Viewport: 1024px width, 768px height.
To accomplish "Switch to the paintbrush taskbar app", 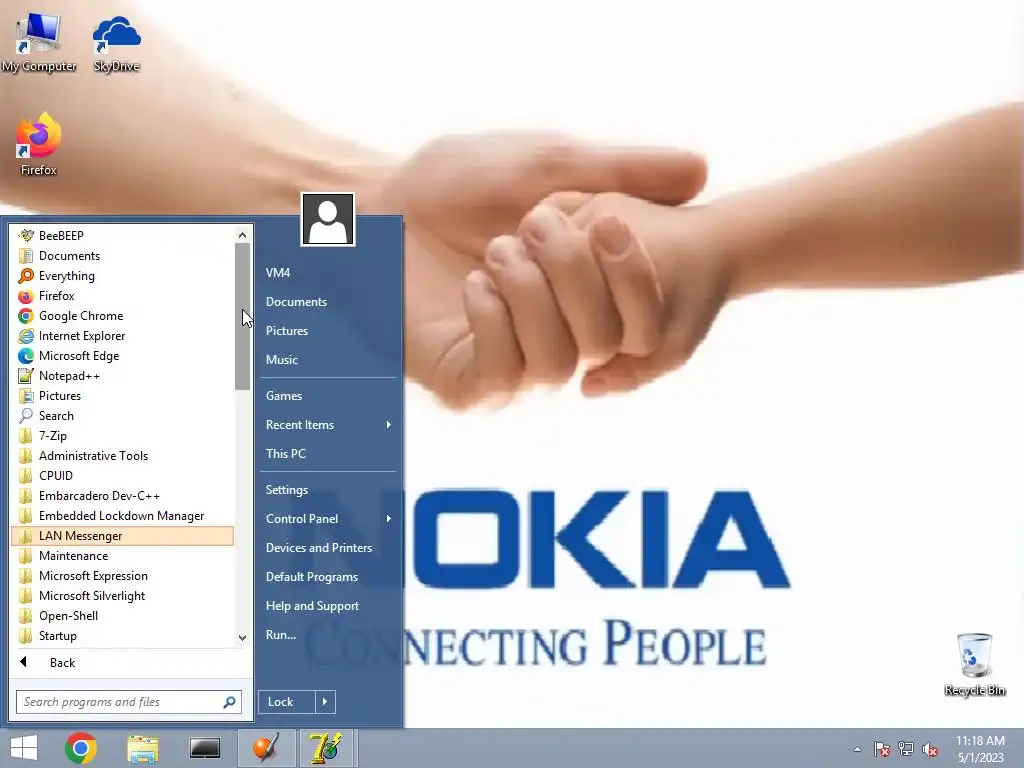I will tap(266, 748).
